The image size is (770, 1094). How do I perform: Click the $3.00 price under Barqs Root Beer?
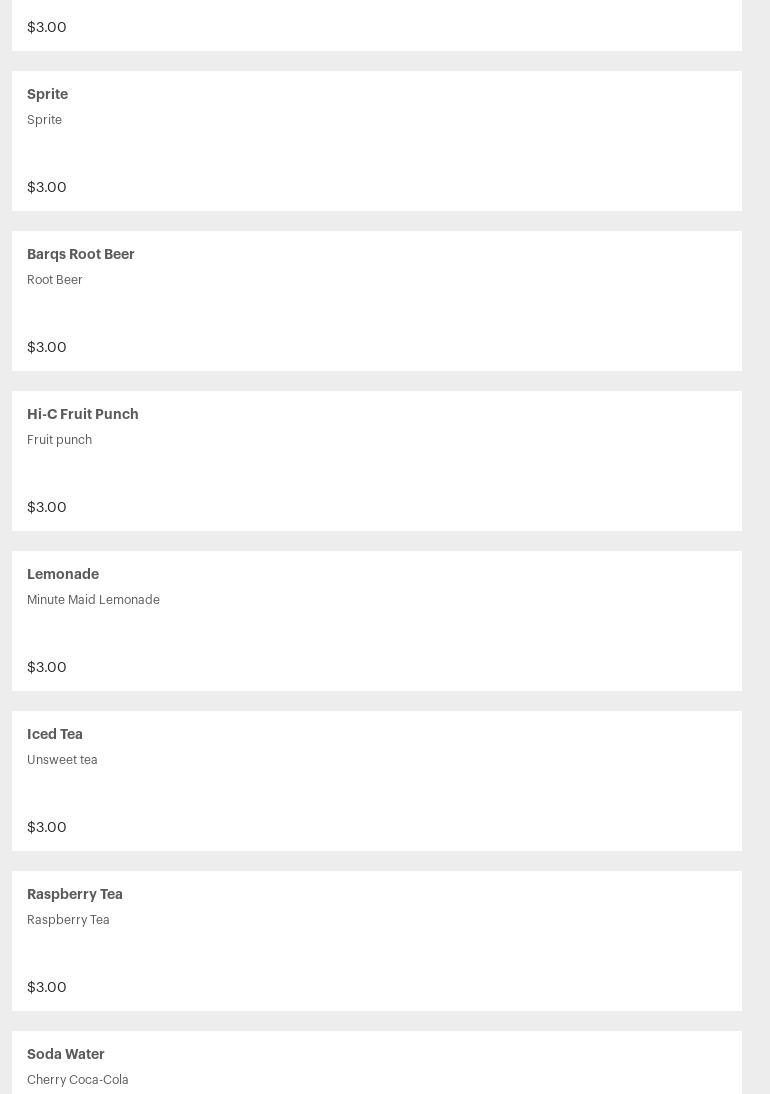click(47, 347)
